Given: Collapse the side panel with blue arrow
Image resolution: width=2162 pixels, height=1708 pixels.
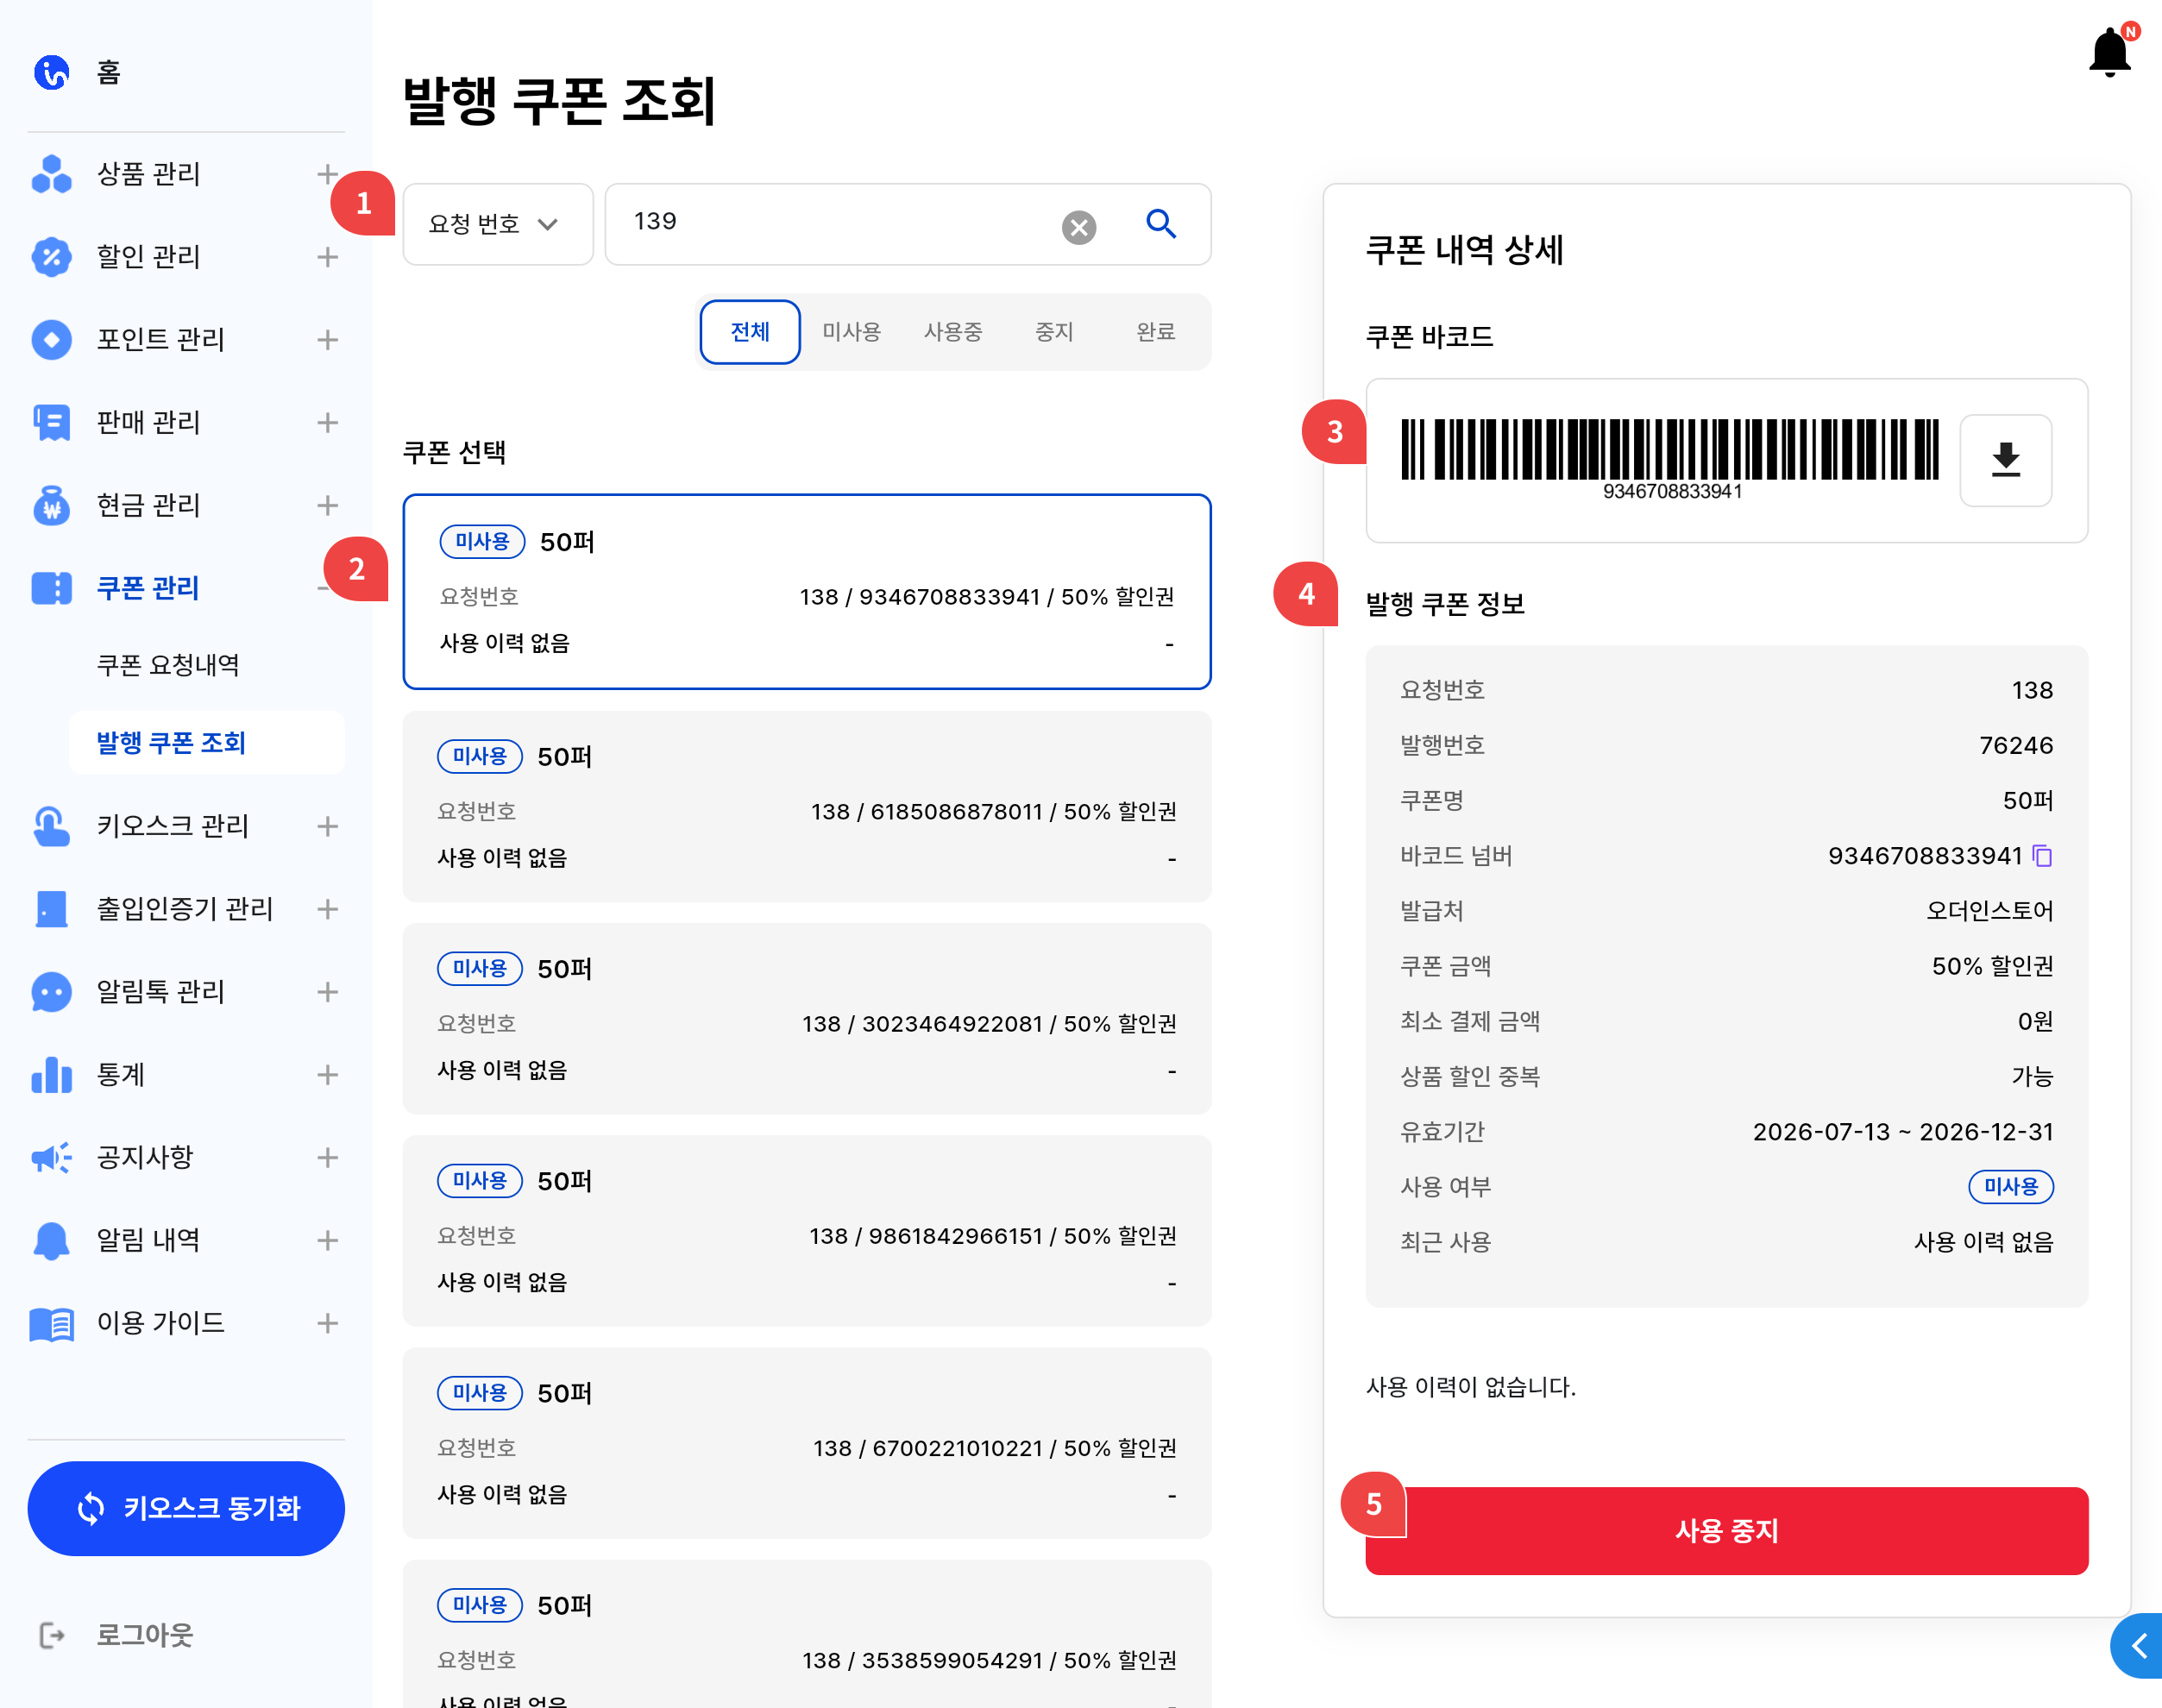Looking at the screenshot, I should pos(2138,1646).
